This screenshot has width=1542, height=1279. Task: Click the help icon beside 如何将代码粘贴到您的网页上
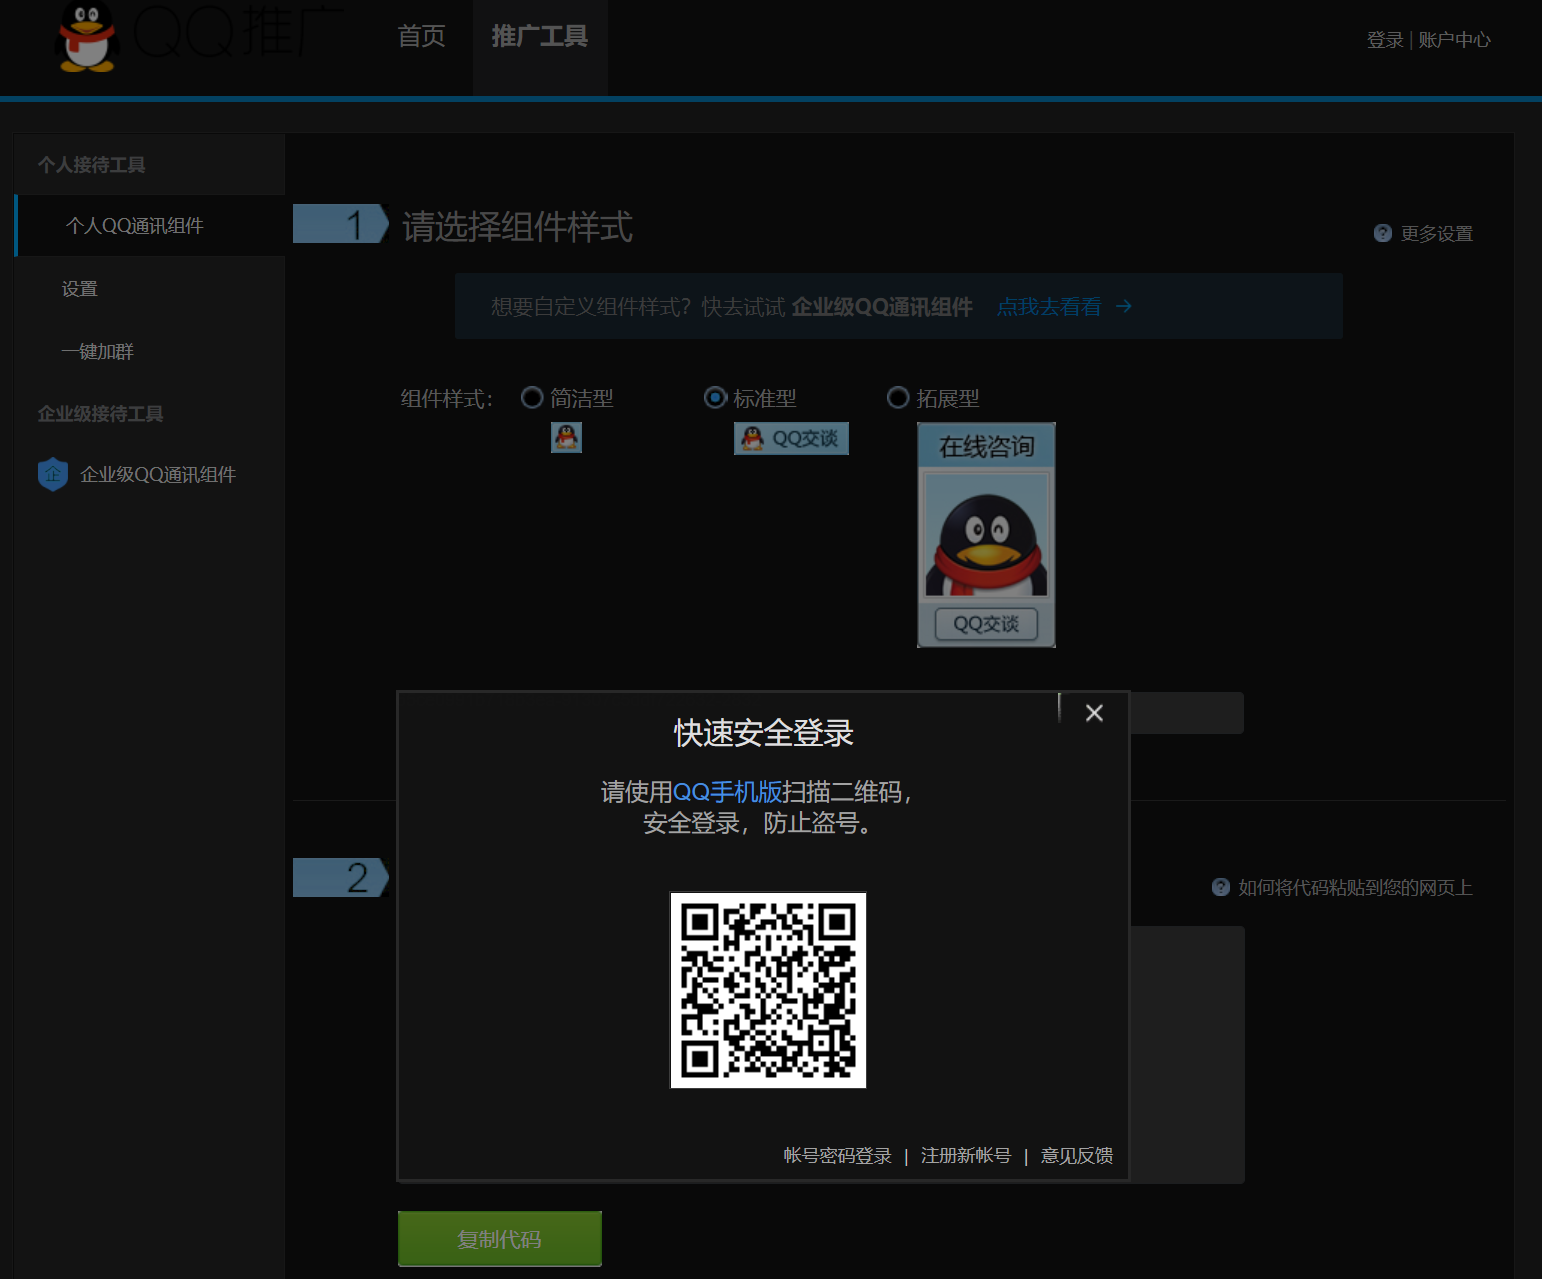1221,887
